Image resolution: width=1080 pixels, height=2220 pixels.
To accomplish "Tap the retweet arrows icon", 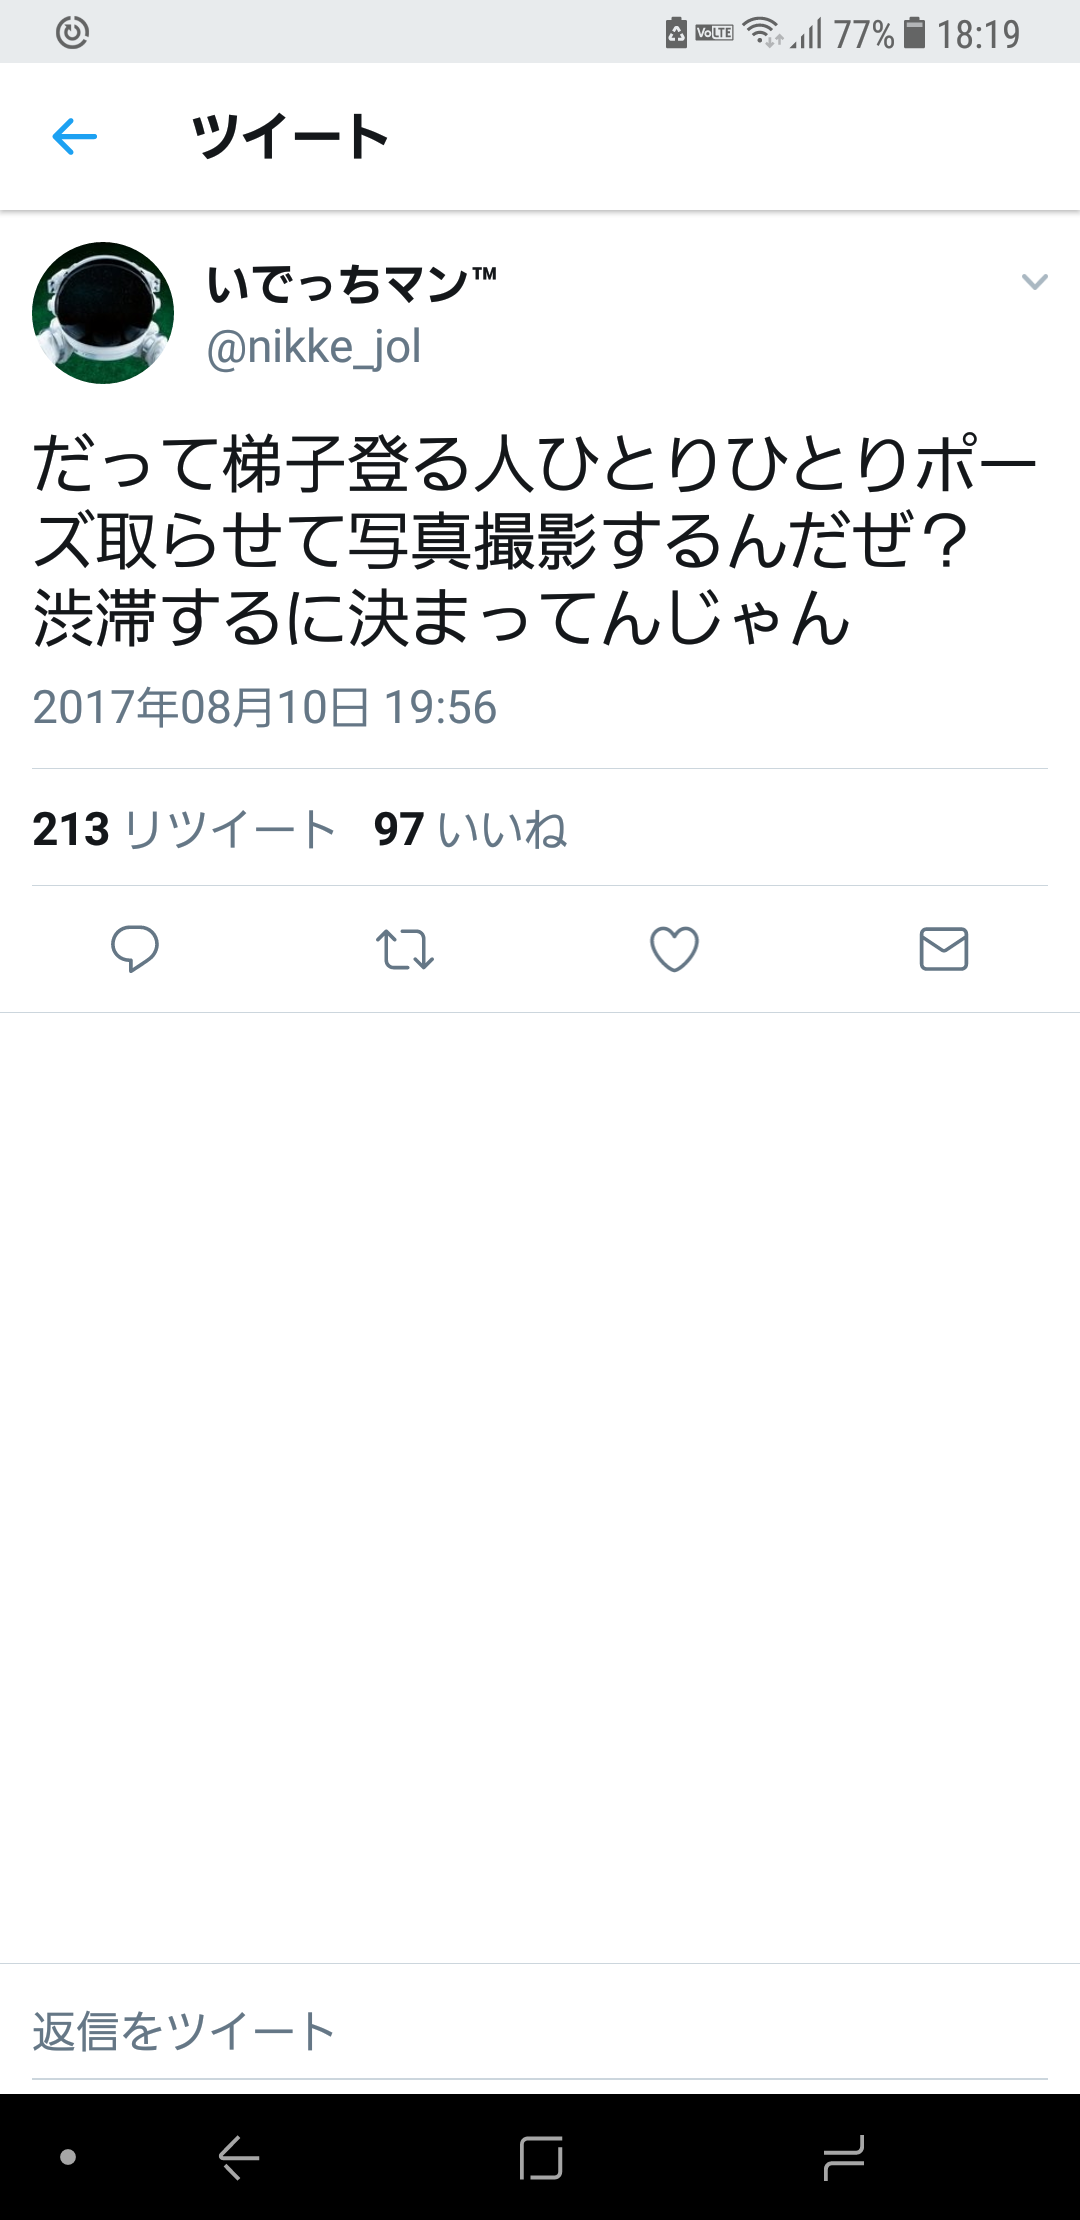I will 404,950.
